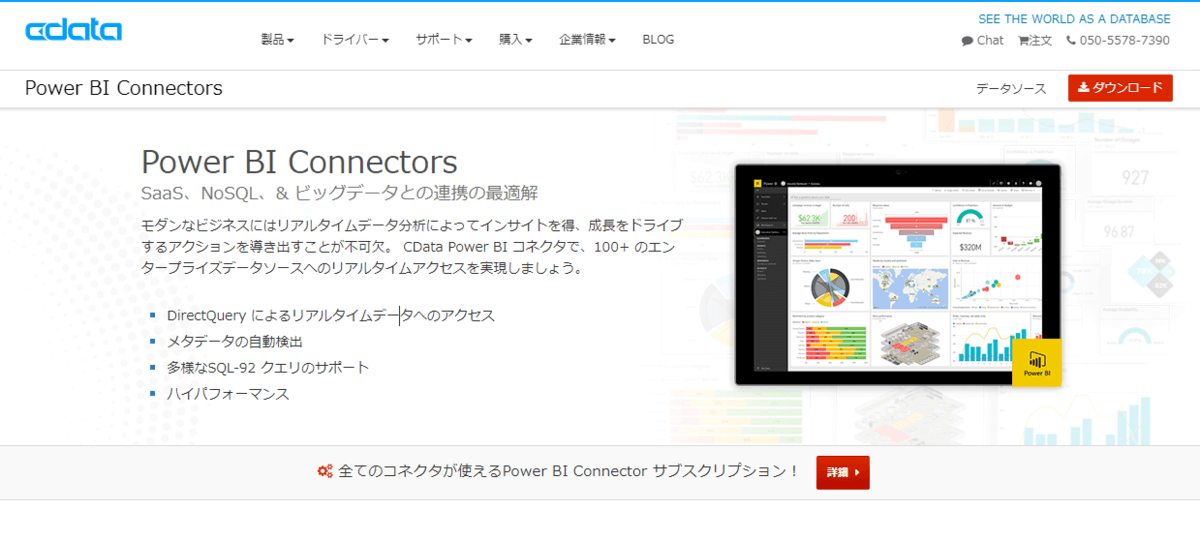Click the gears icon beside subscription text
The height and width of the screenshot is (540, 1200).
tap(325, 471)
